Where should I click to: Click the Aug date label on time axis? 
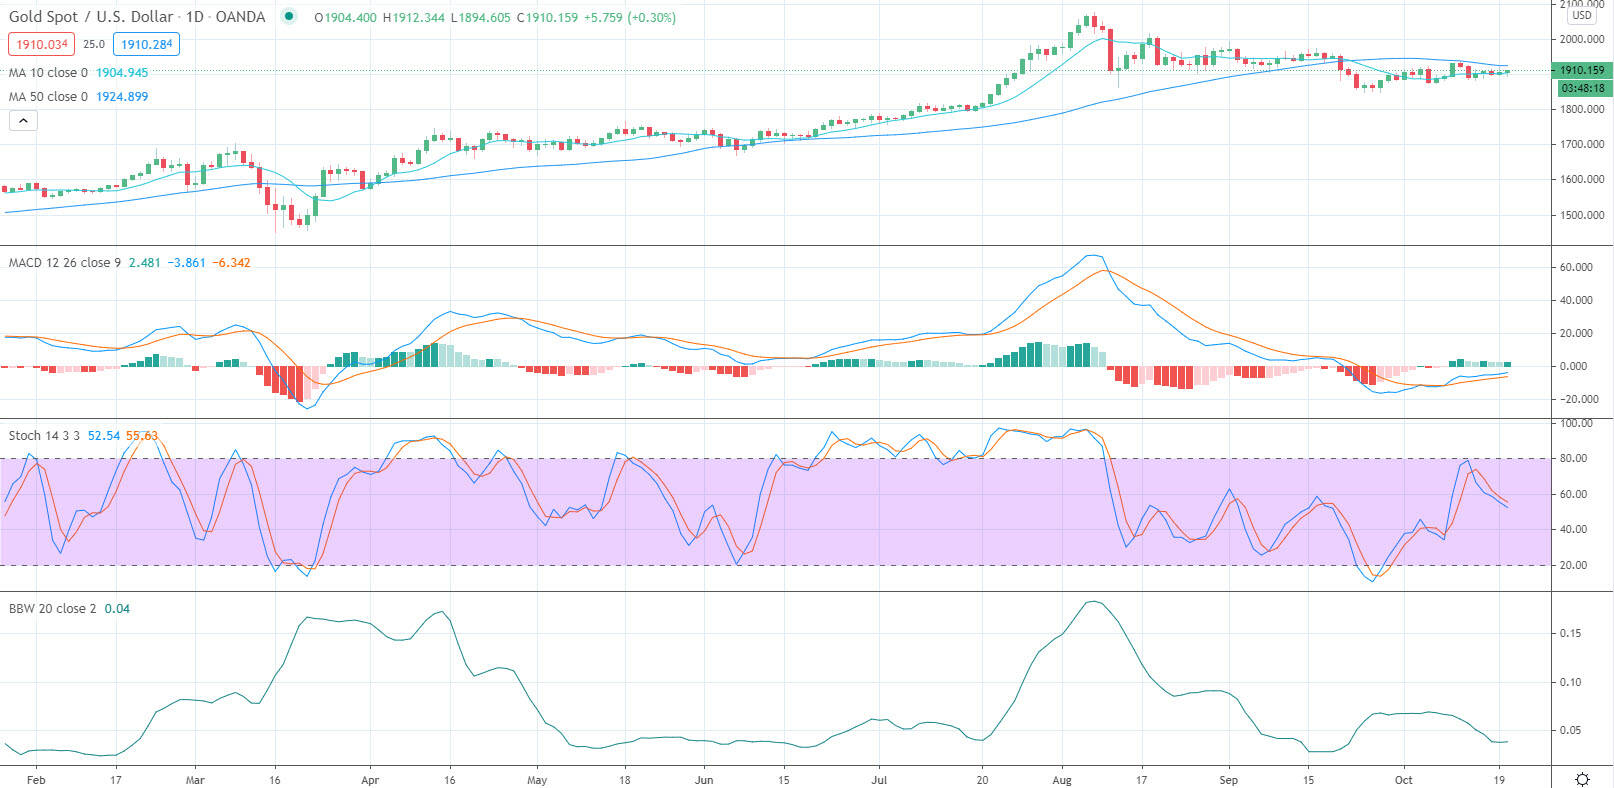coord(1062,780)
